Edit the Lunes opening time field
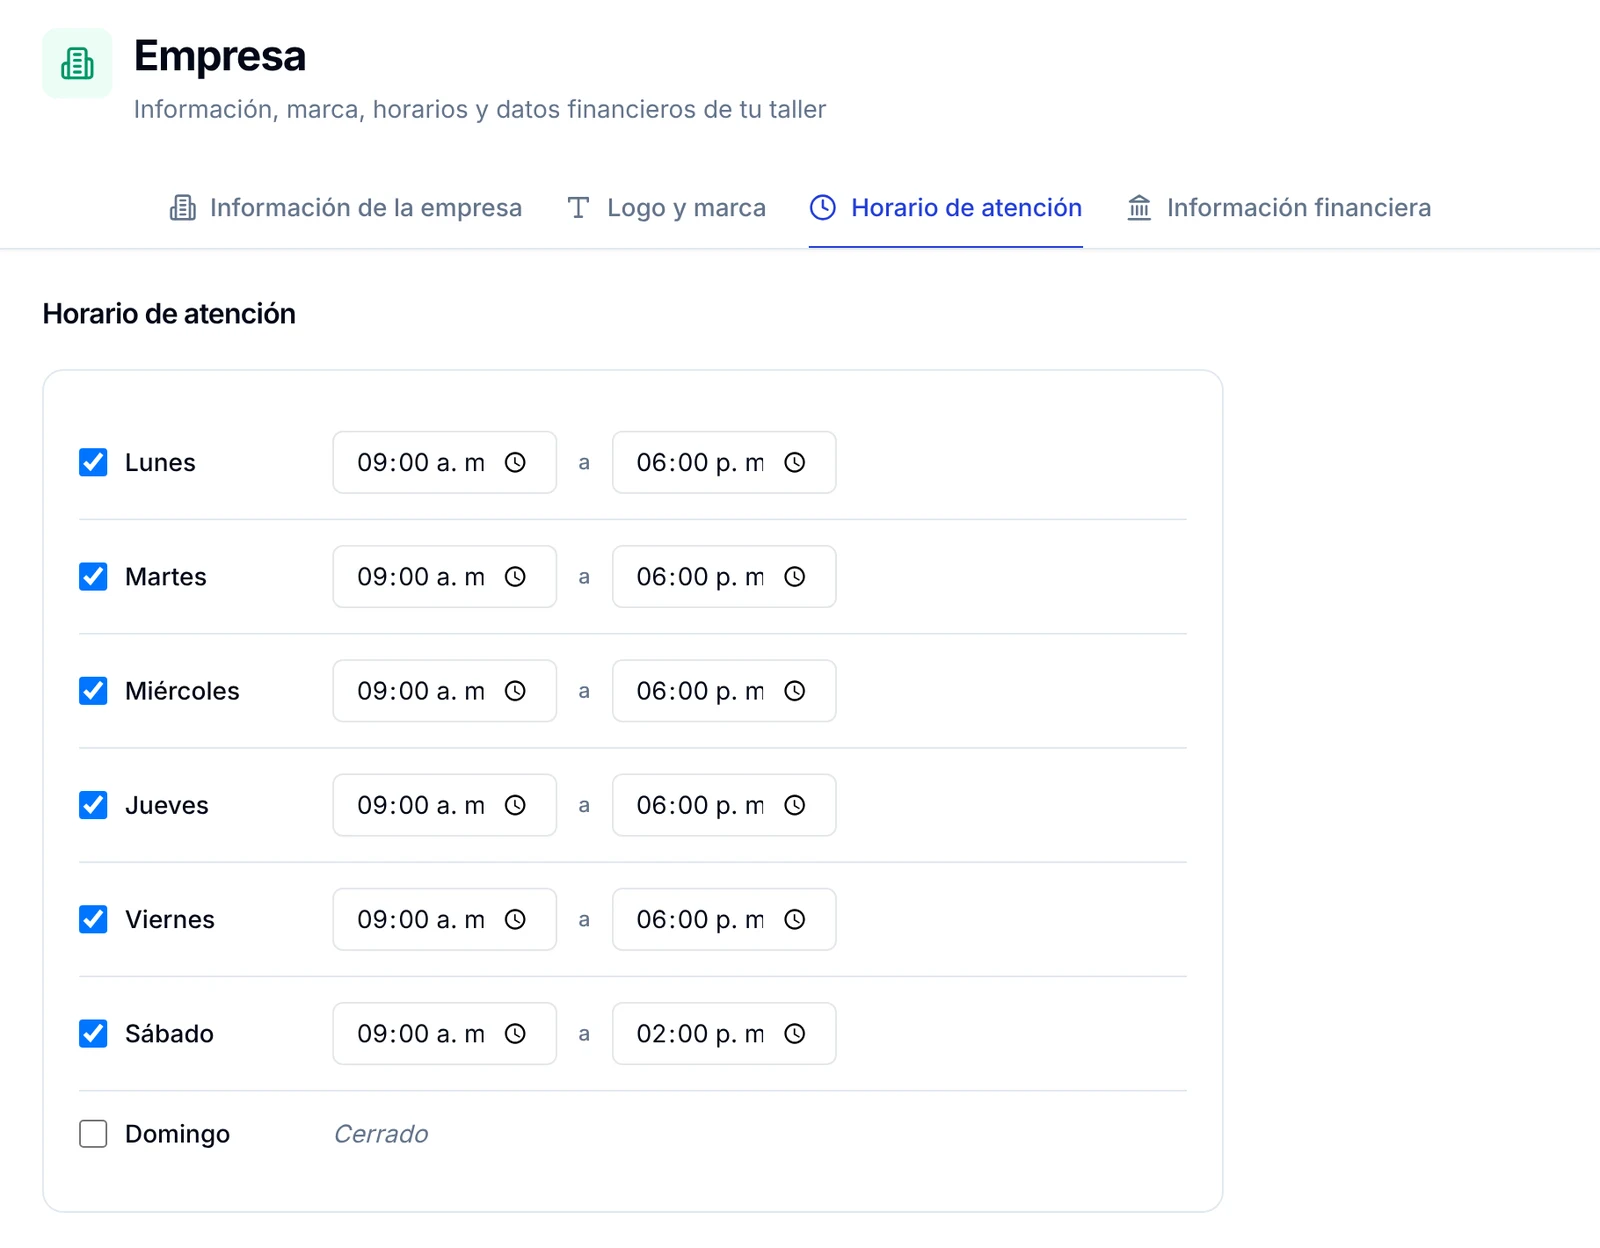This screenshot has height=1248, width=1600. coord(444,462)
